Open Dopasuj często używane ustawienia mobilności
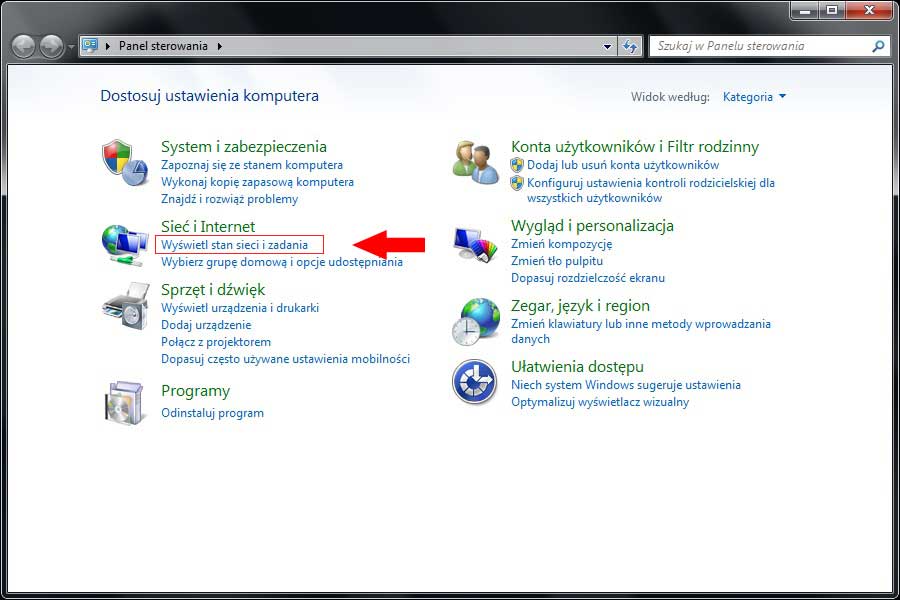Image resolution: width=900 pixels, height=600 pixels. pos(285,359)
